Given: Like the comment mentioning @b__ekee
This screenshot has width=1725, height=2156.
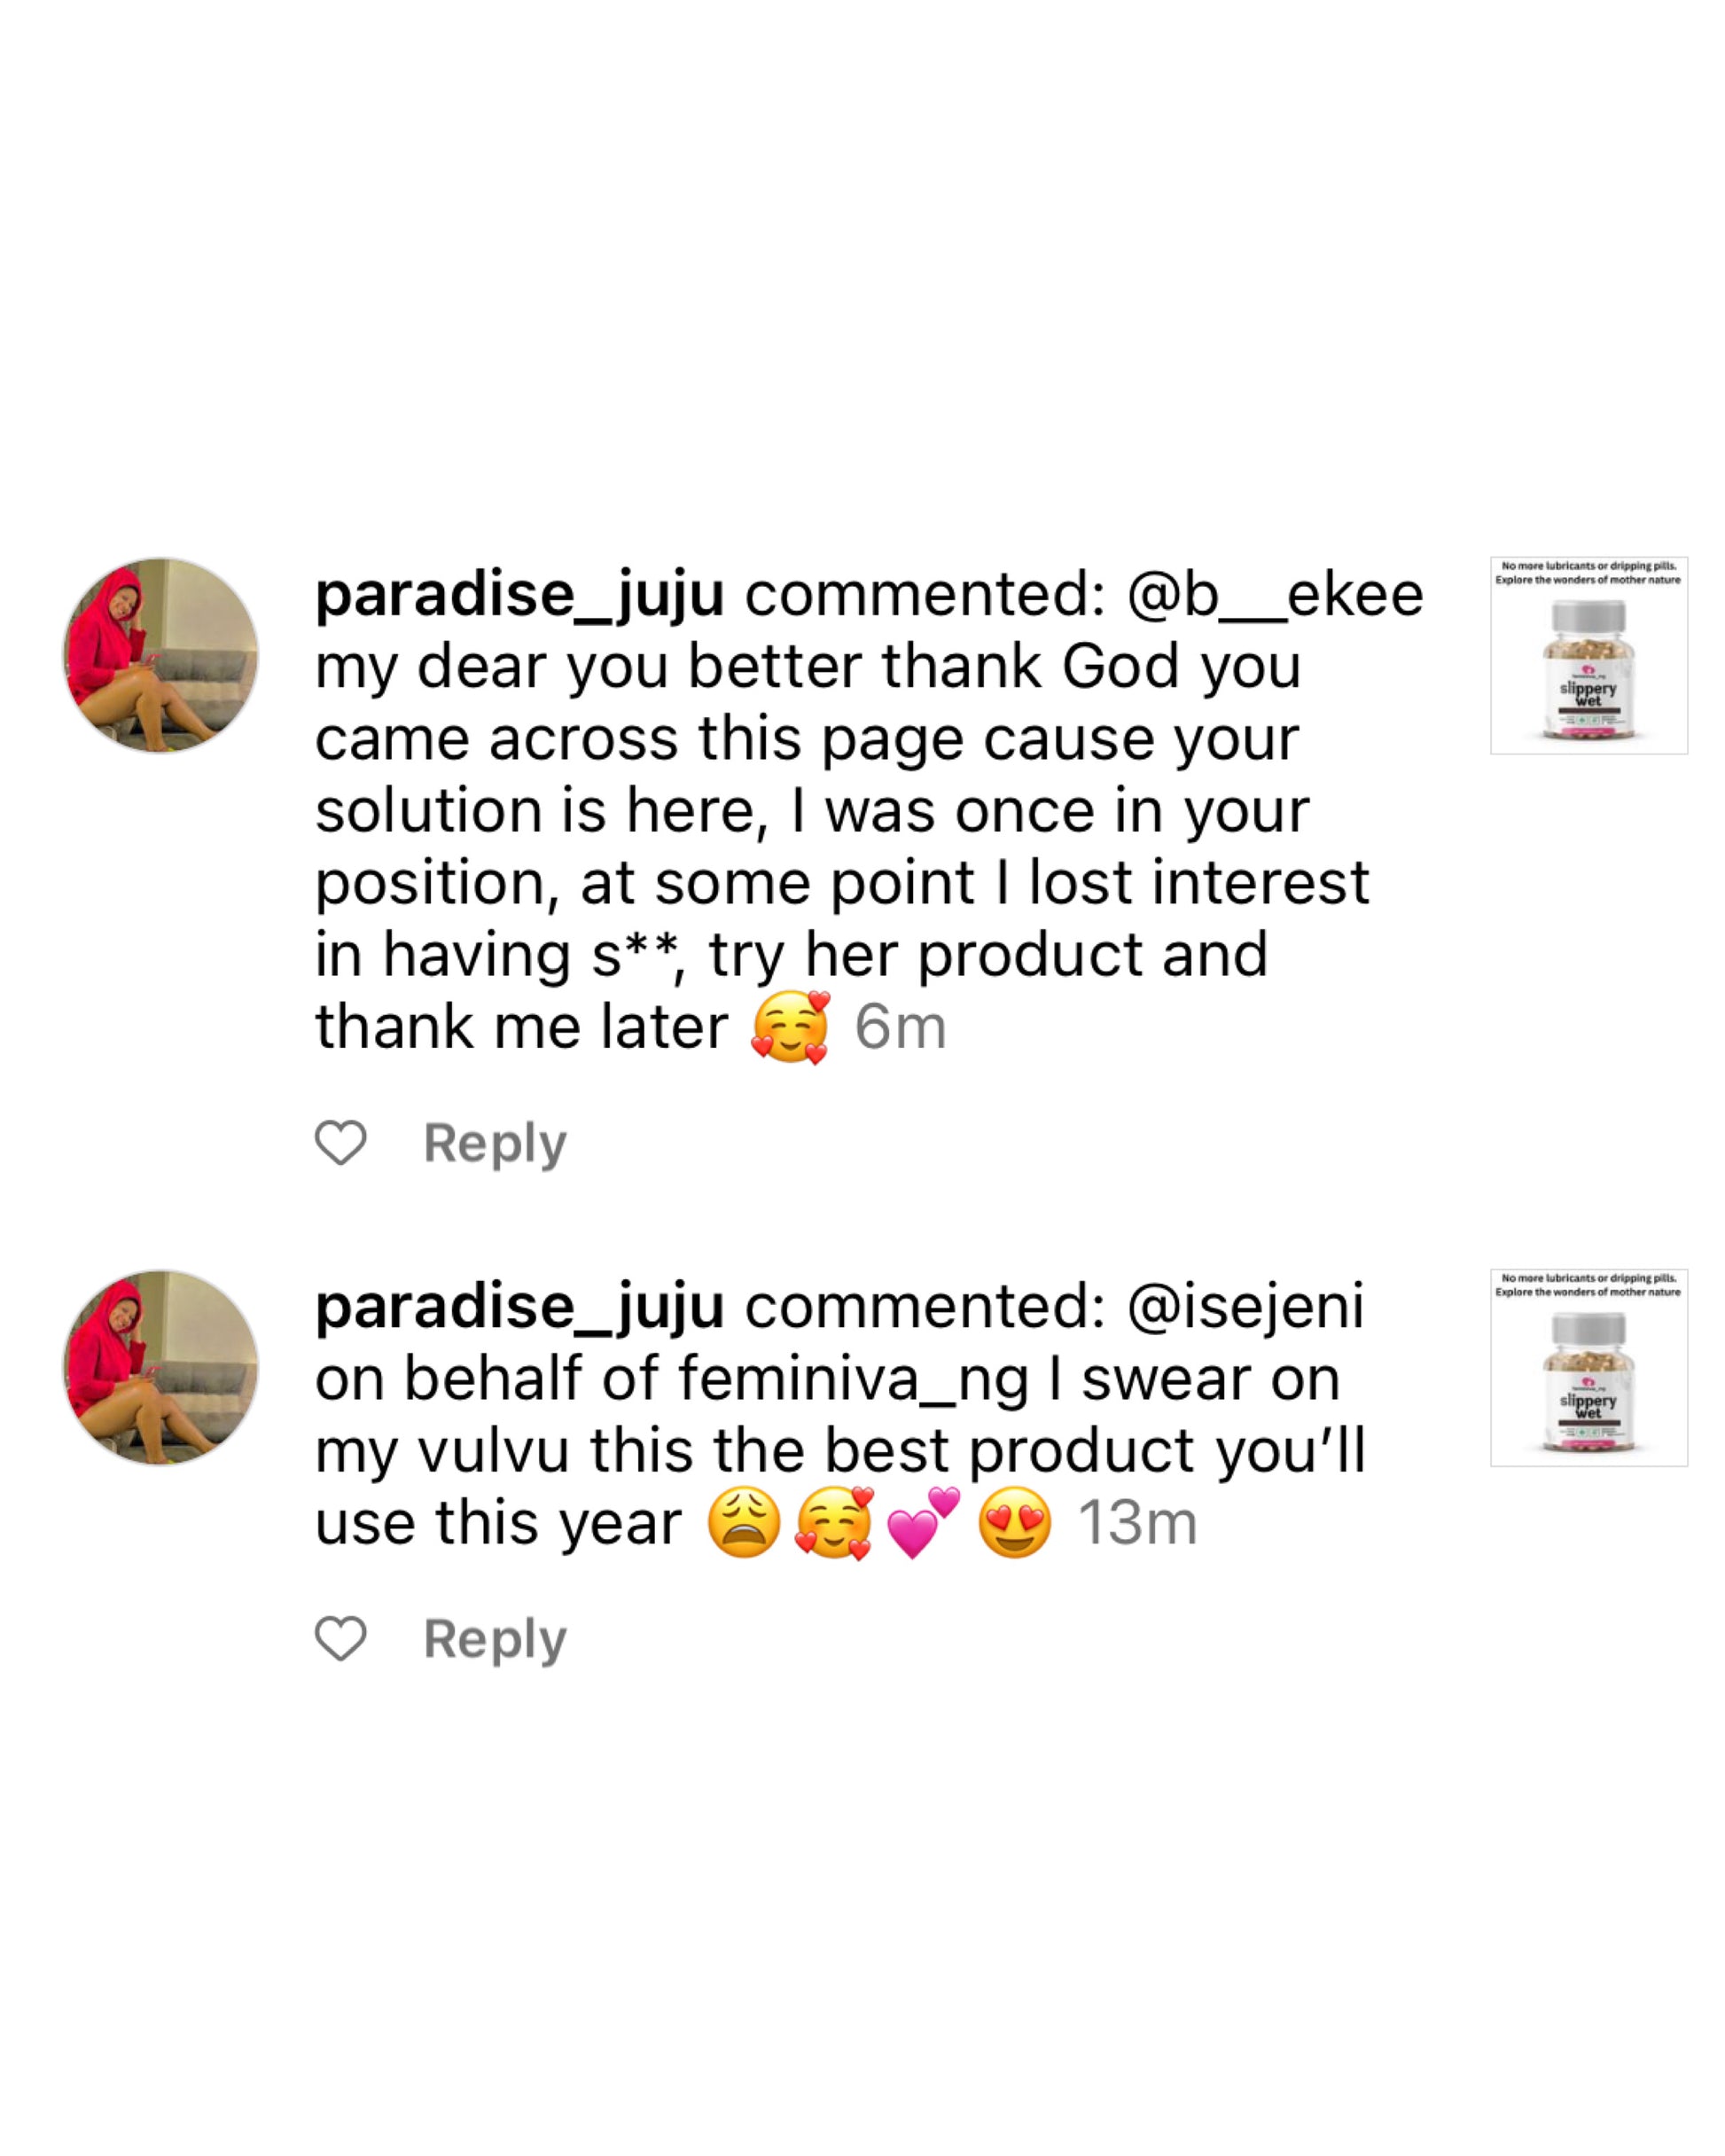Looking at the screenshot, I should click(341, 1142).
